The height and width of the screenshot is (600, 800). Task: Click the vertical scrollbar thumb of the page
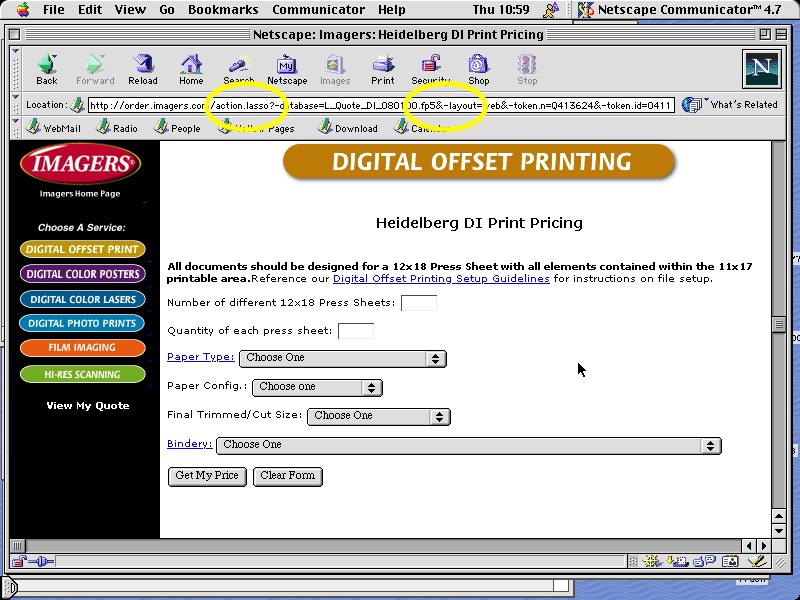tap(779, 324)
